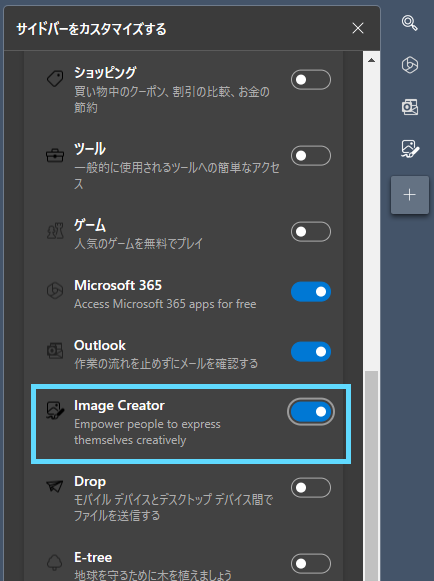The height and width of the screenshot is (581, 434).
Task: Click the toolbox icon beside ツール
Action: (55, 155)
